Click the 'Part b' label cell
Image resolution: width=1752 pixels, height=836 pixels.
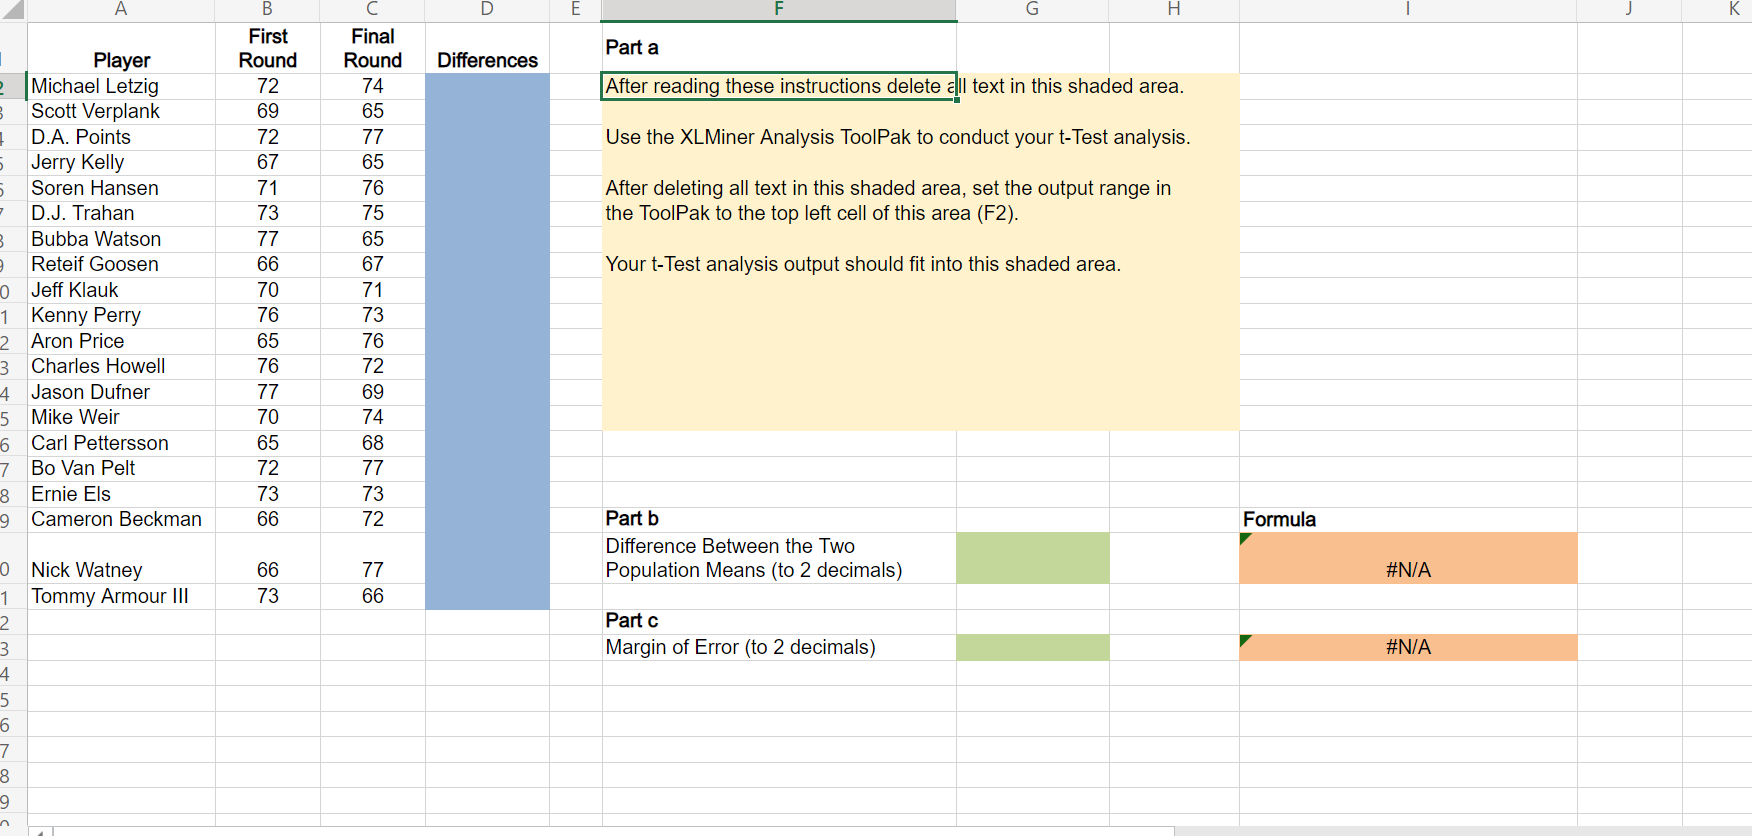[779, 519]
